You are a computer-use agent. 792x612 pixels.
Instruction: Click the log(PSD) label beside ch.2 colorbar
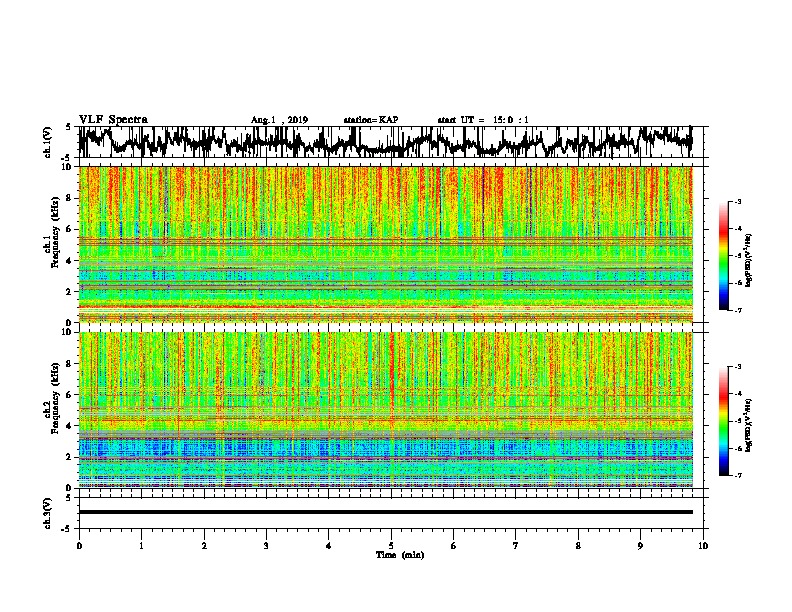click(x=748, y=425)
